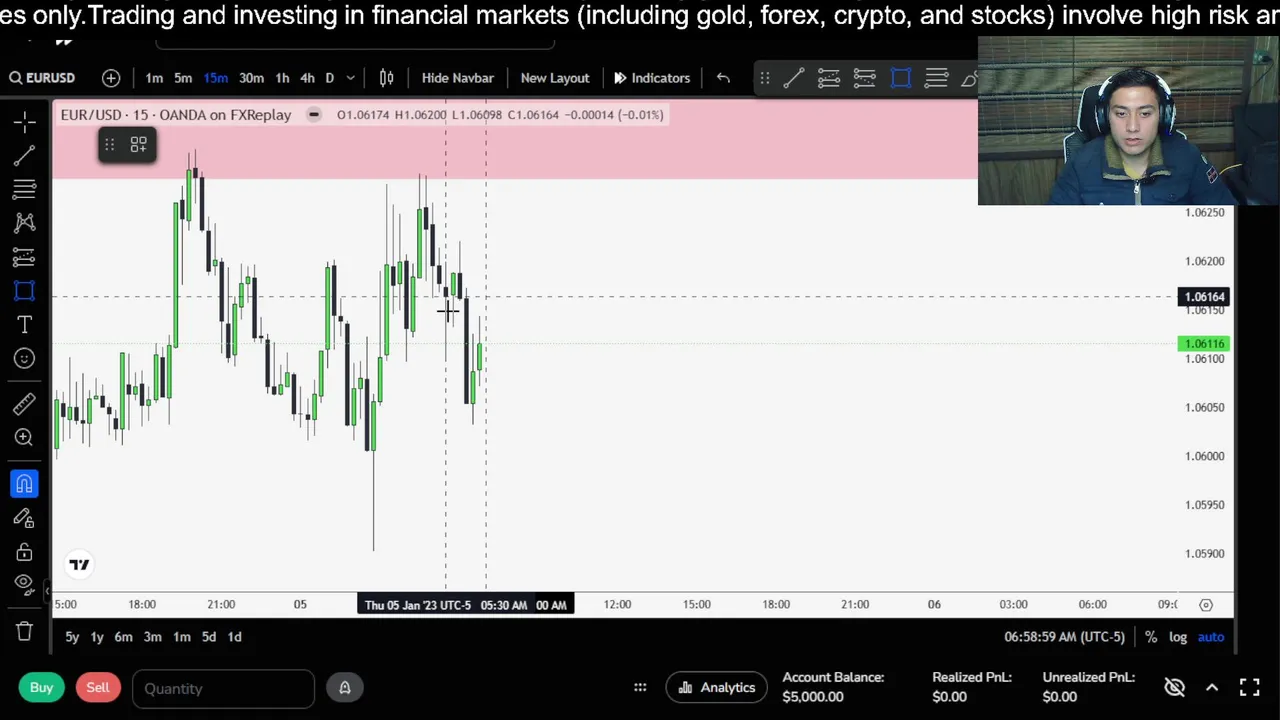Expand the bottom panel chevron
Screen dimensions: 1280x720
pos(1212,687)
